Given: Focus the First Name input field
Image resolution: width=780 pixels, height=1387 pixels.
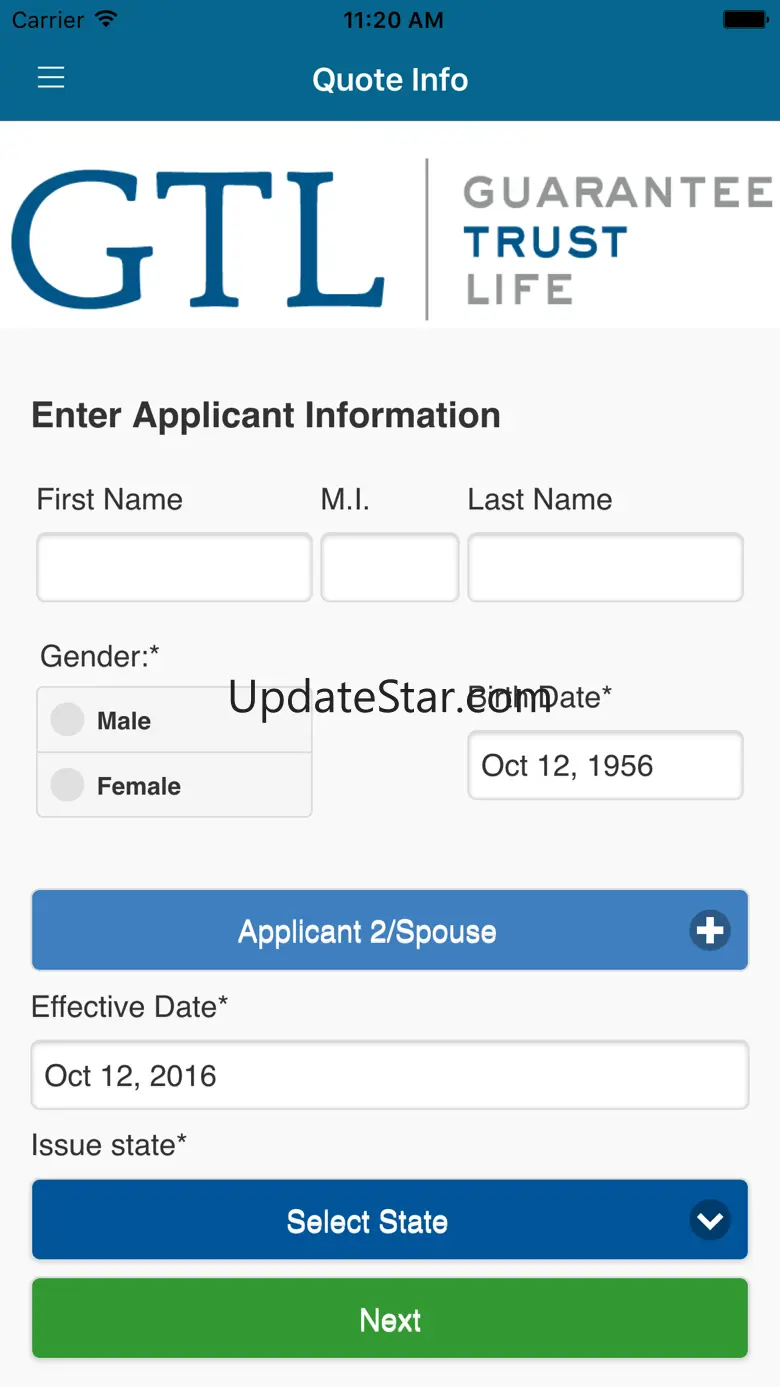Looking at the screenshot, I should coord(174,568).
